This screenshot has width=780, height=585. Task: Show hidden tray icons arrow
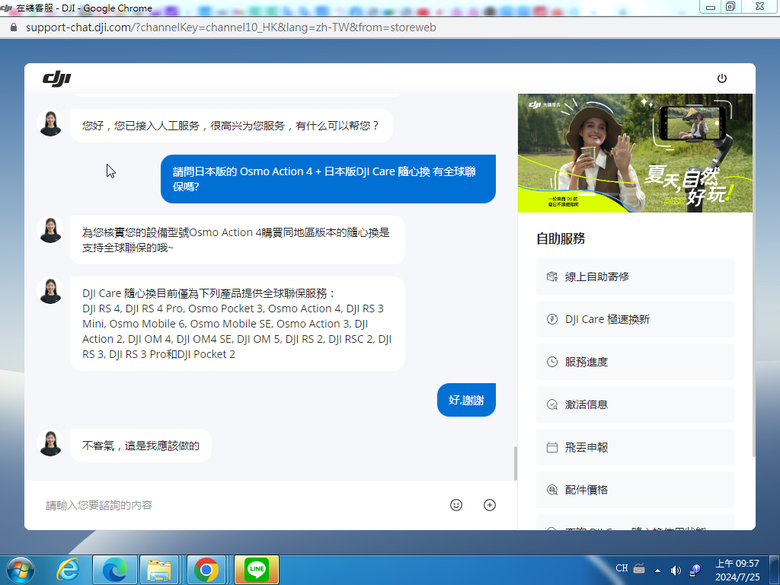point(658,571)
